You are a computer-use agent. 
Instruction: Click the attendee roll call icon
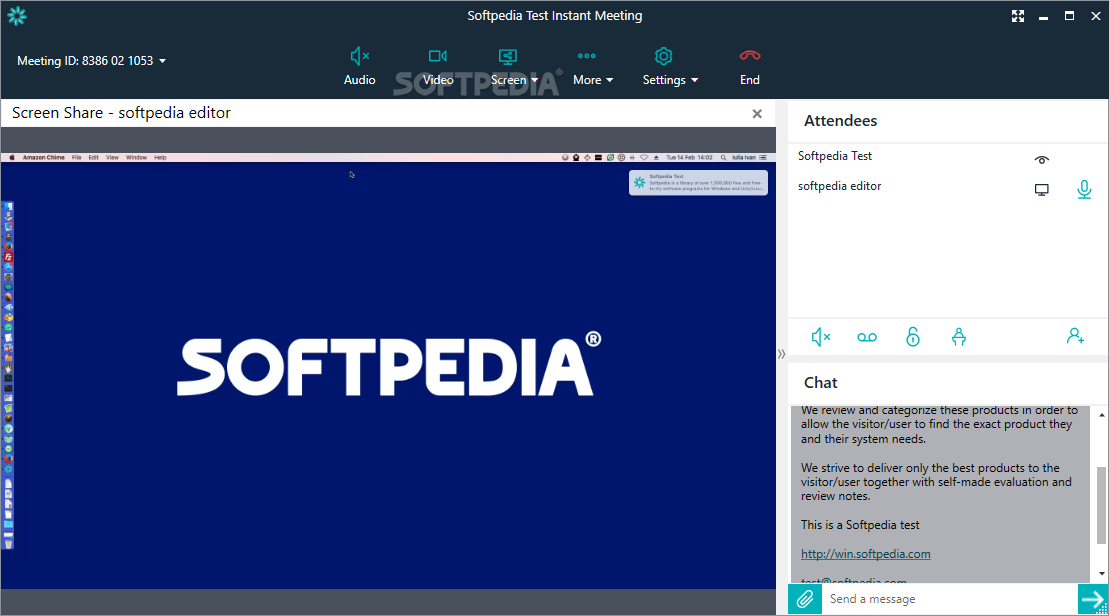tap(959, 337)
